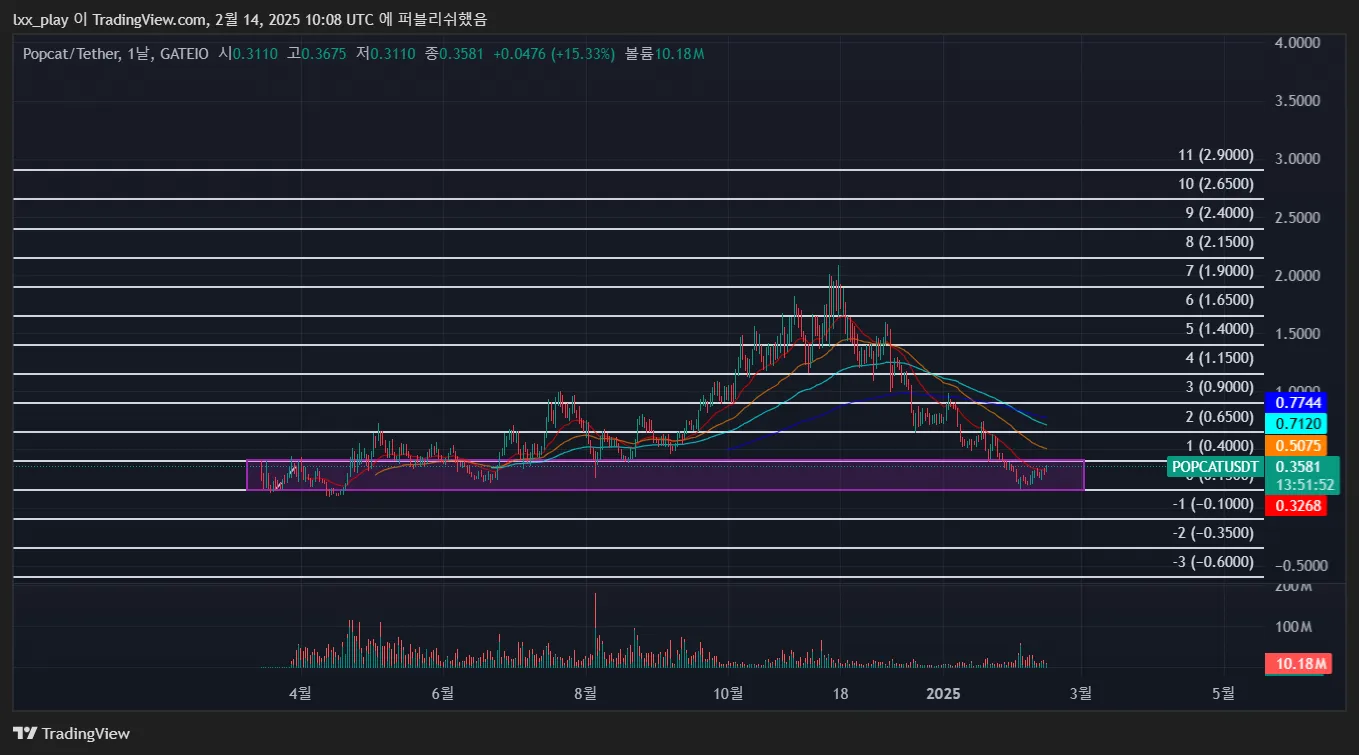Click the 5월 date label on time axis
1359x755 pixels.
1223,693
